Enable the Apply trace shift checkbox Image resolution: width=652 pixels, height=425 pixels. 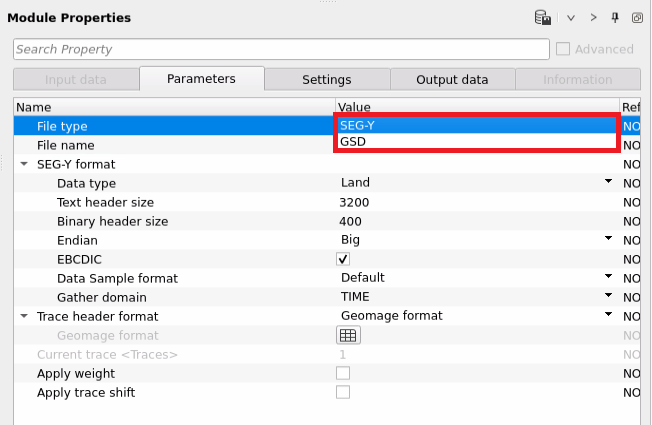click(x=343, y=392)
